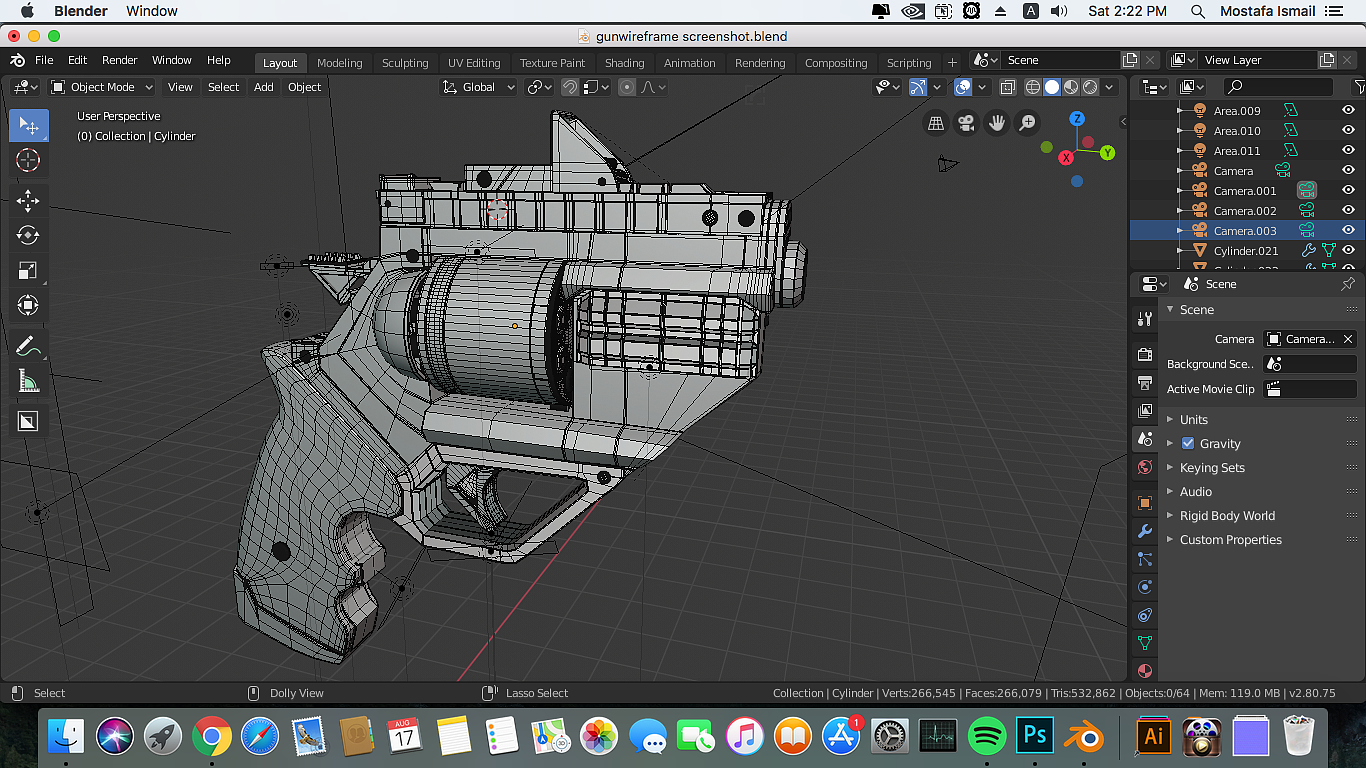The width and height of the screenshot is (1366, 768).
Task: Expand the Rigid Body World section
Action: click(x=1227, y=516)
